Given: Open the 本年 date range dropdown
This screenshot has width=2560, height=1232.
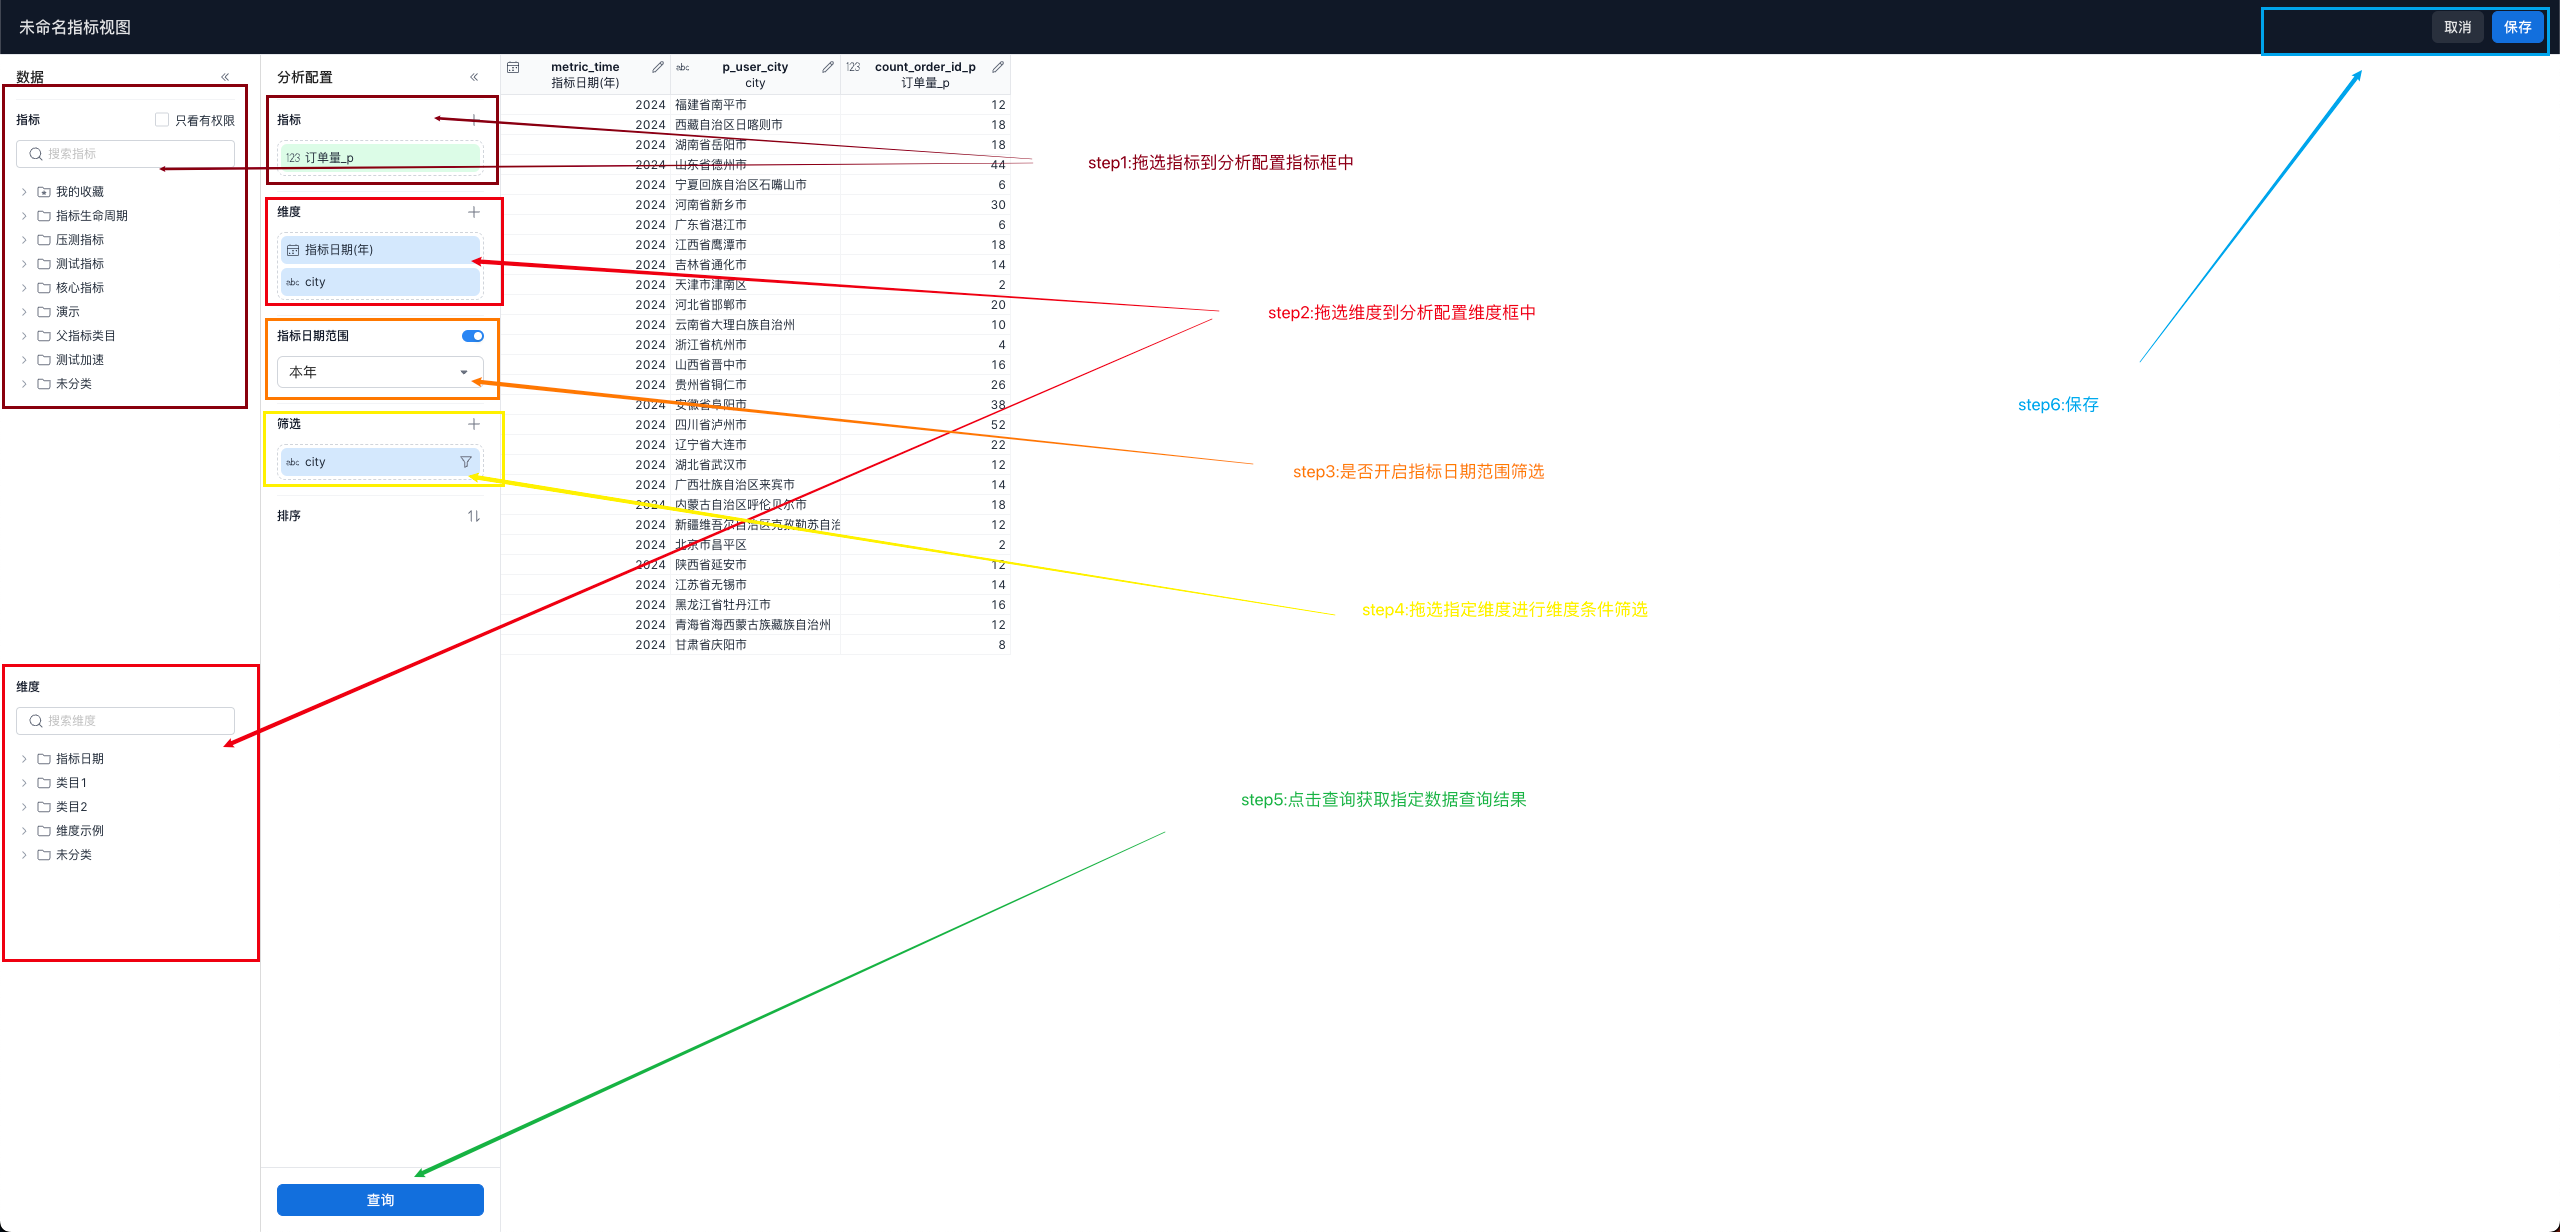Looking at the screenshot, I should pyautogui.click(x=380, y=372).
